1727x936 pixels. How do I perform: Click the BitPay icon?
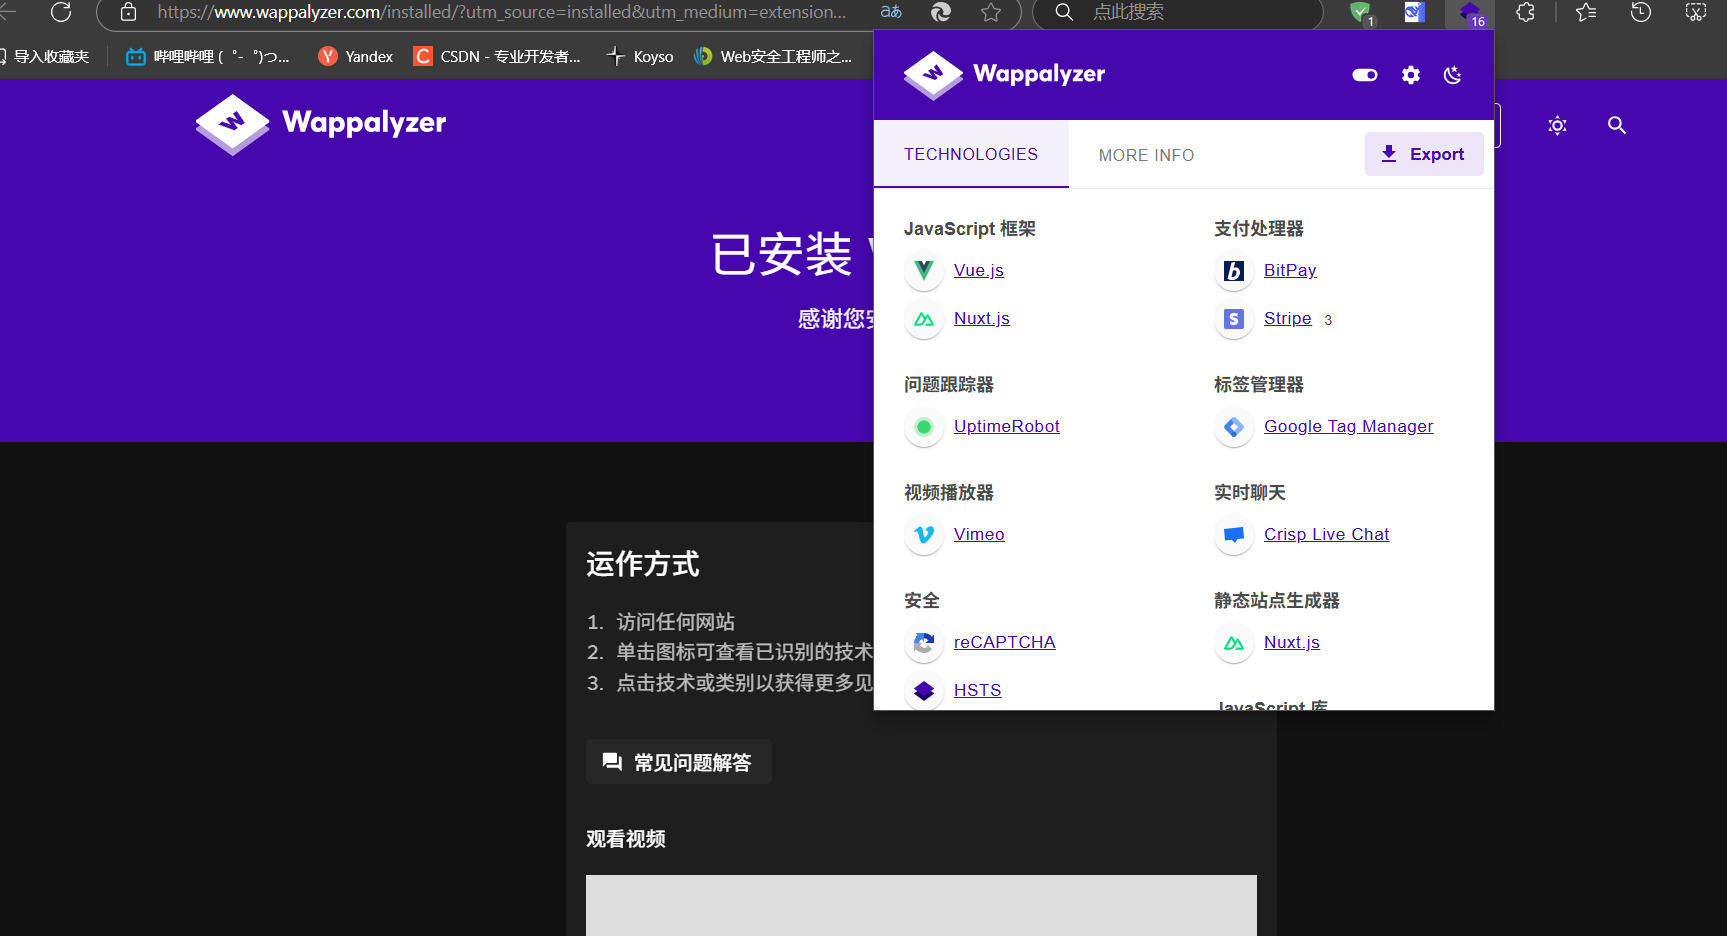tap(1234, 270)
